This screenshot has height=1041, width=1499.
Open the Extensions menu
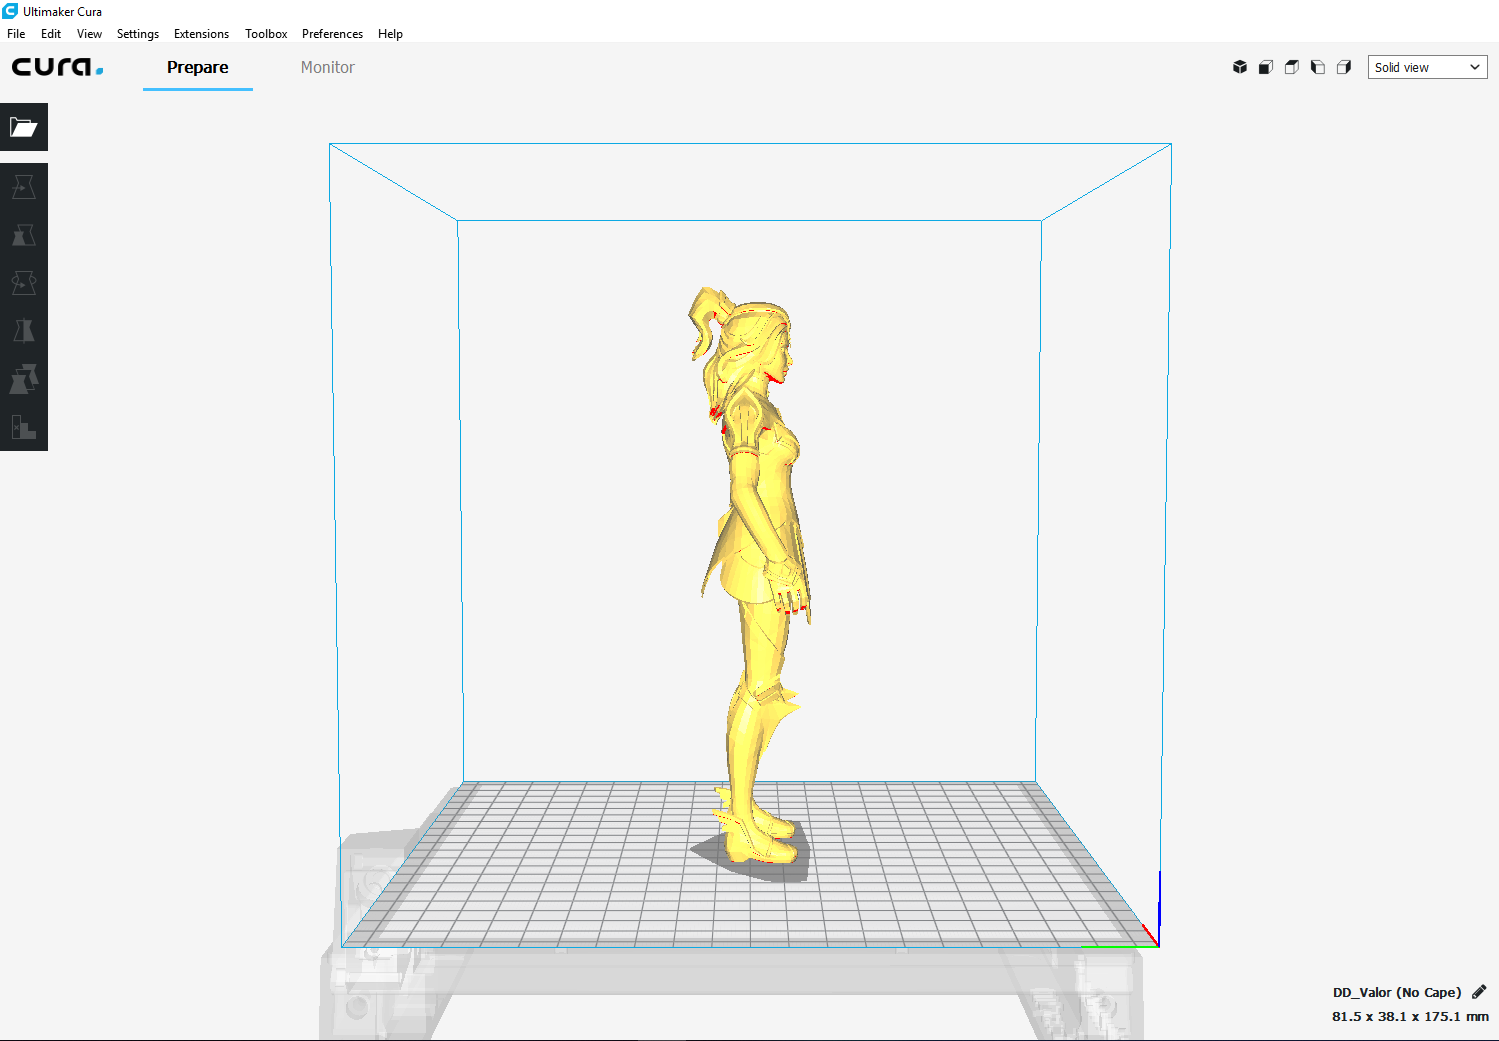coord(201,34)
